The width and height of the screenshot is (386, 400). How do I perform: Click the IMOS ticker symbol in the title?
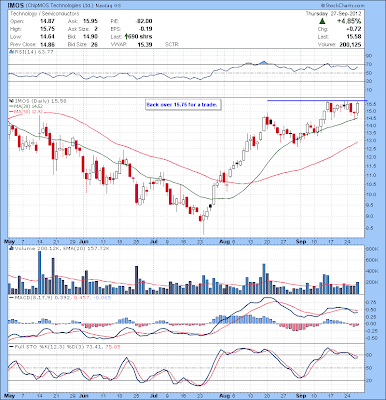pyautogui.click(x=17, y=6)
